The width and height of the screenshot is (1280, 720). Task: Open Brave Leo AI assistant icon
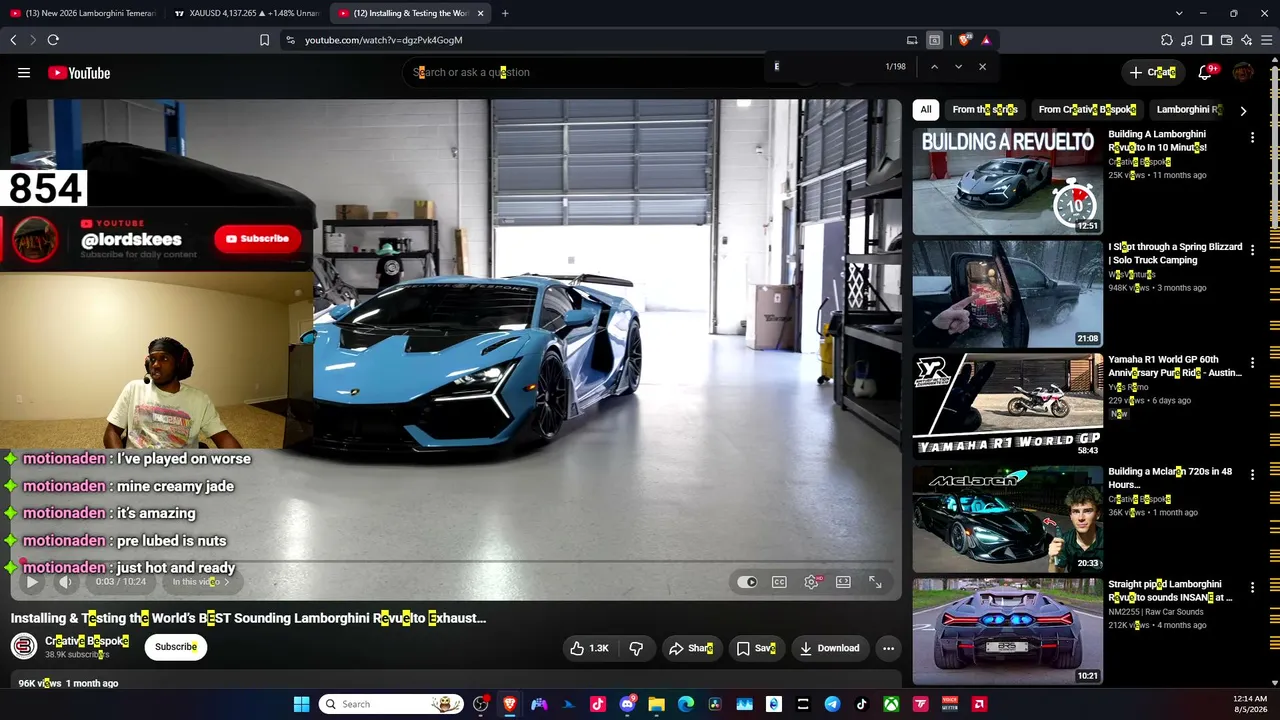tap(1247, 40)
